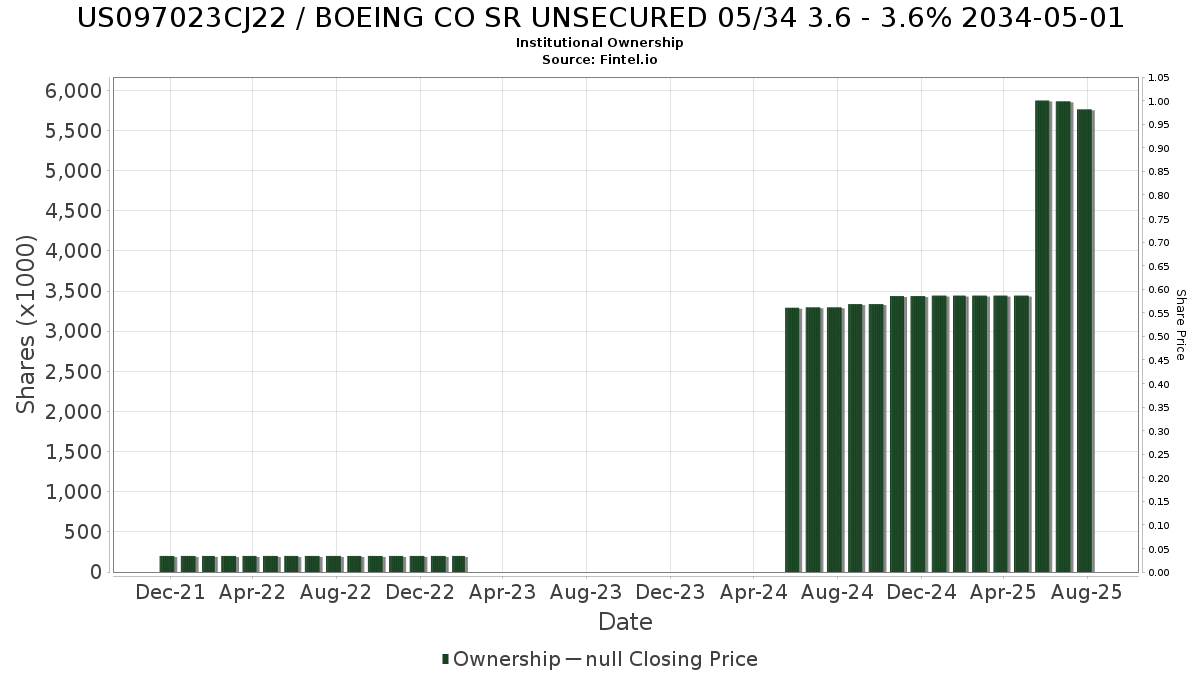Select the tallest ownership bar
Image resolution: width=1200 pixels, height=675 pixels.
[1042, 336]
